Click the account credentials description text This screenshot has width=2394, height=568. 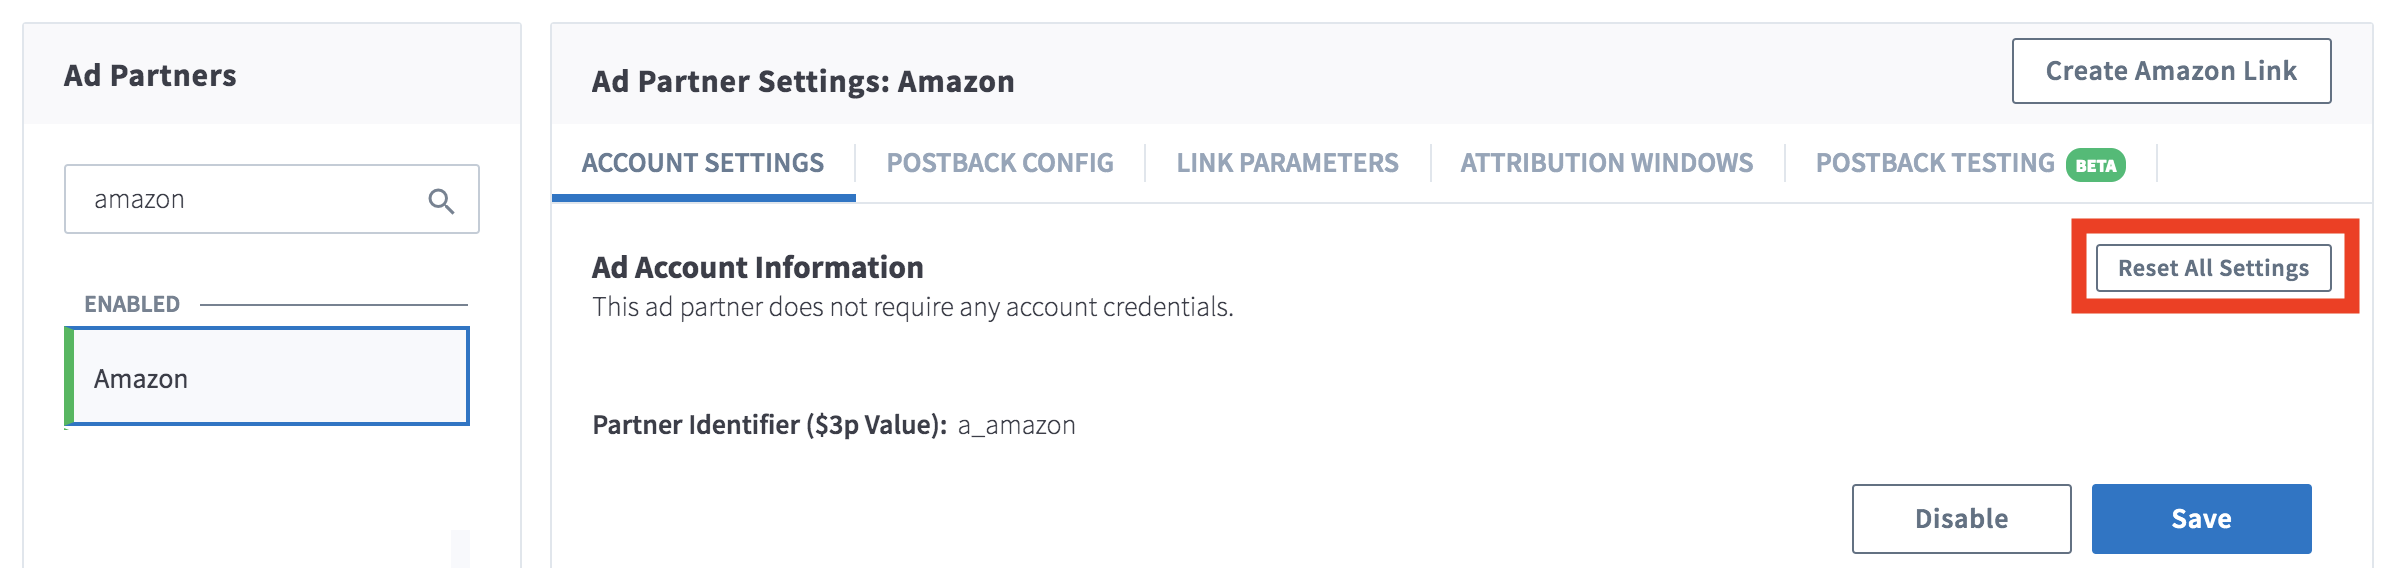pos(912,307)
